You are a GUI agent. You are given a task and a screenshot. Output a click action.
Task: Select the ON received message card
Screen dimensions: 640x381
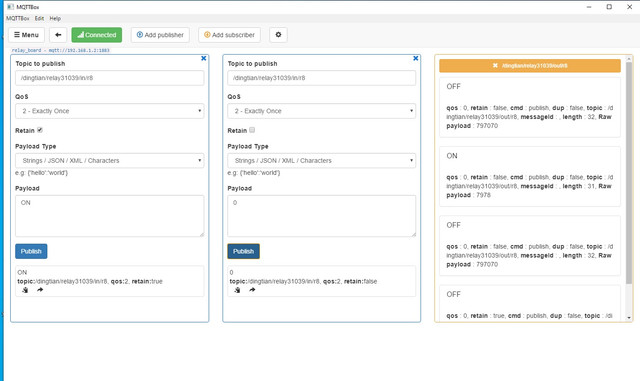pyautogui.click(x=530, y=177)
